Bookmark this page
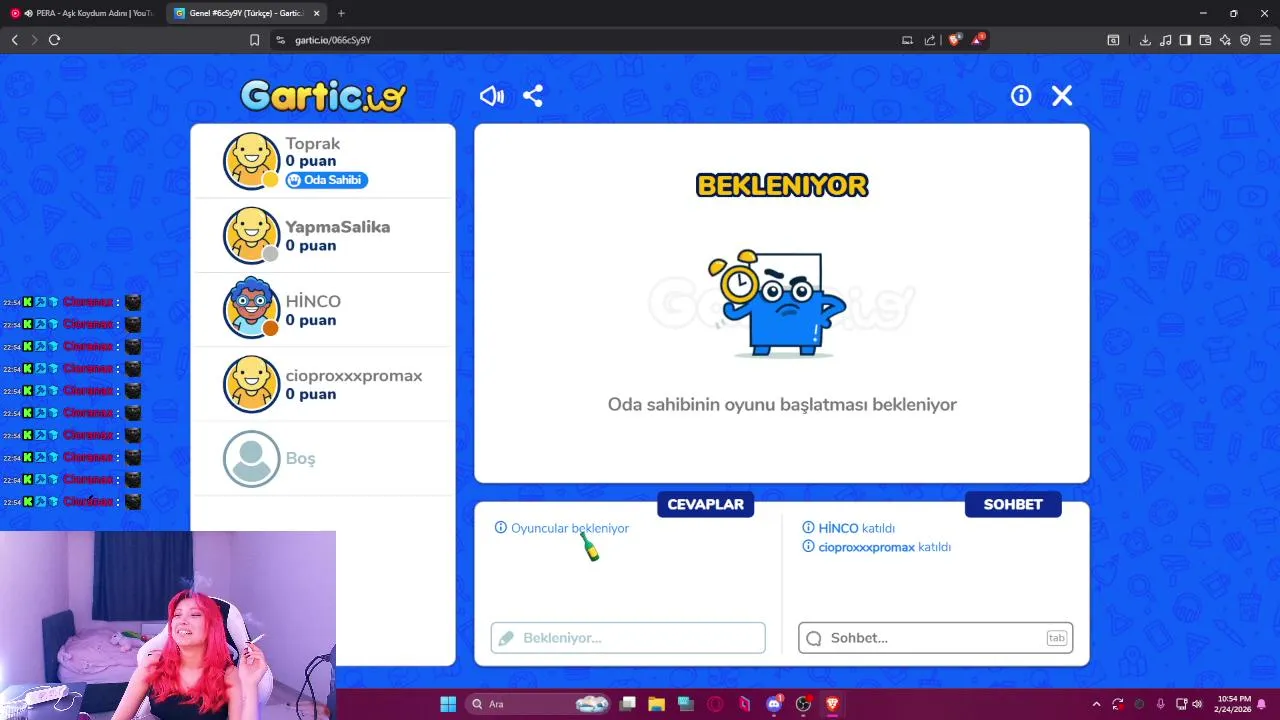This screenshot has width=1280, height=720. pos(254,40)
